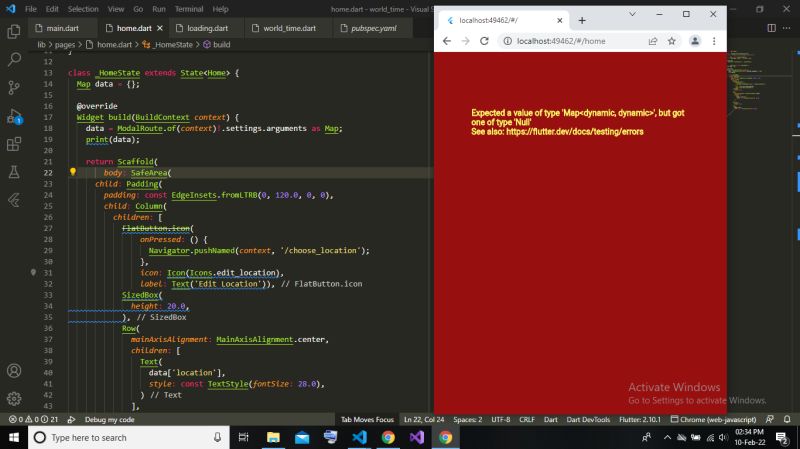Open the Terminal menu

[189, 9]
